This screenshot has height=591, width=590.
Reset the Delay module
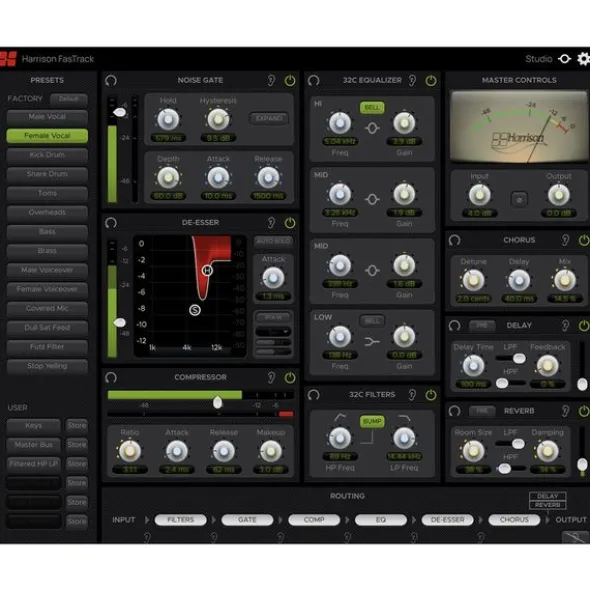[455, 326]
